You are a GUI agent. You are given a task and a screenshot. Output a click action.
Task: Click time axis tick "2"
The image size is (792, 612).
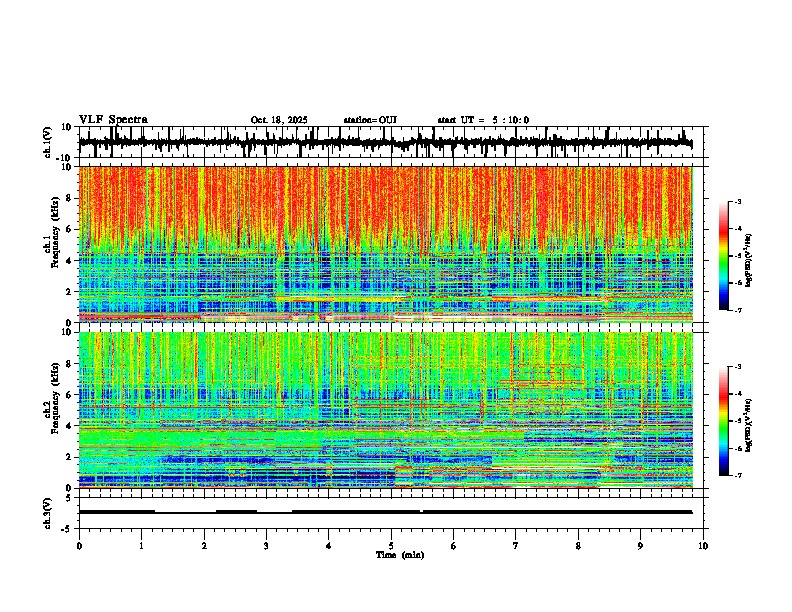point(204,546)
